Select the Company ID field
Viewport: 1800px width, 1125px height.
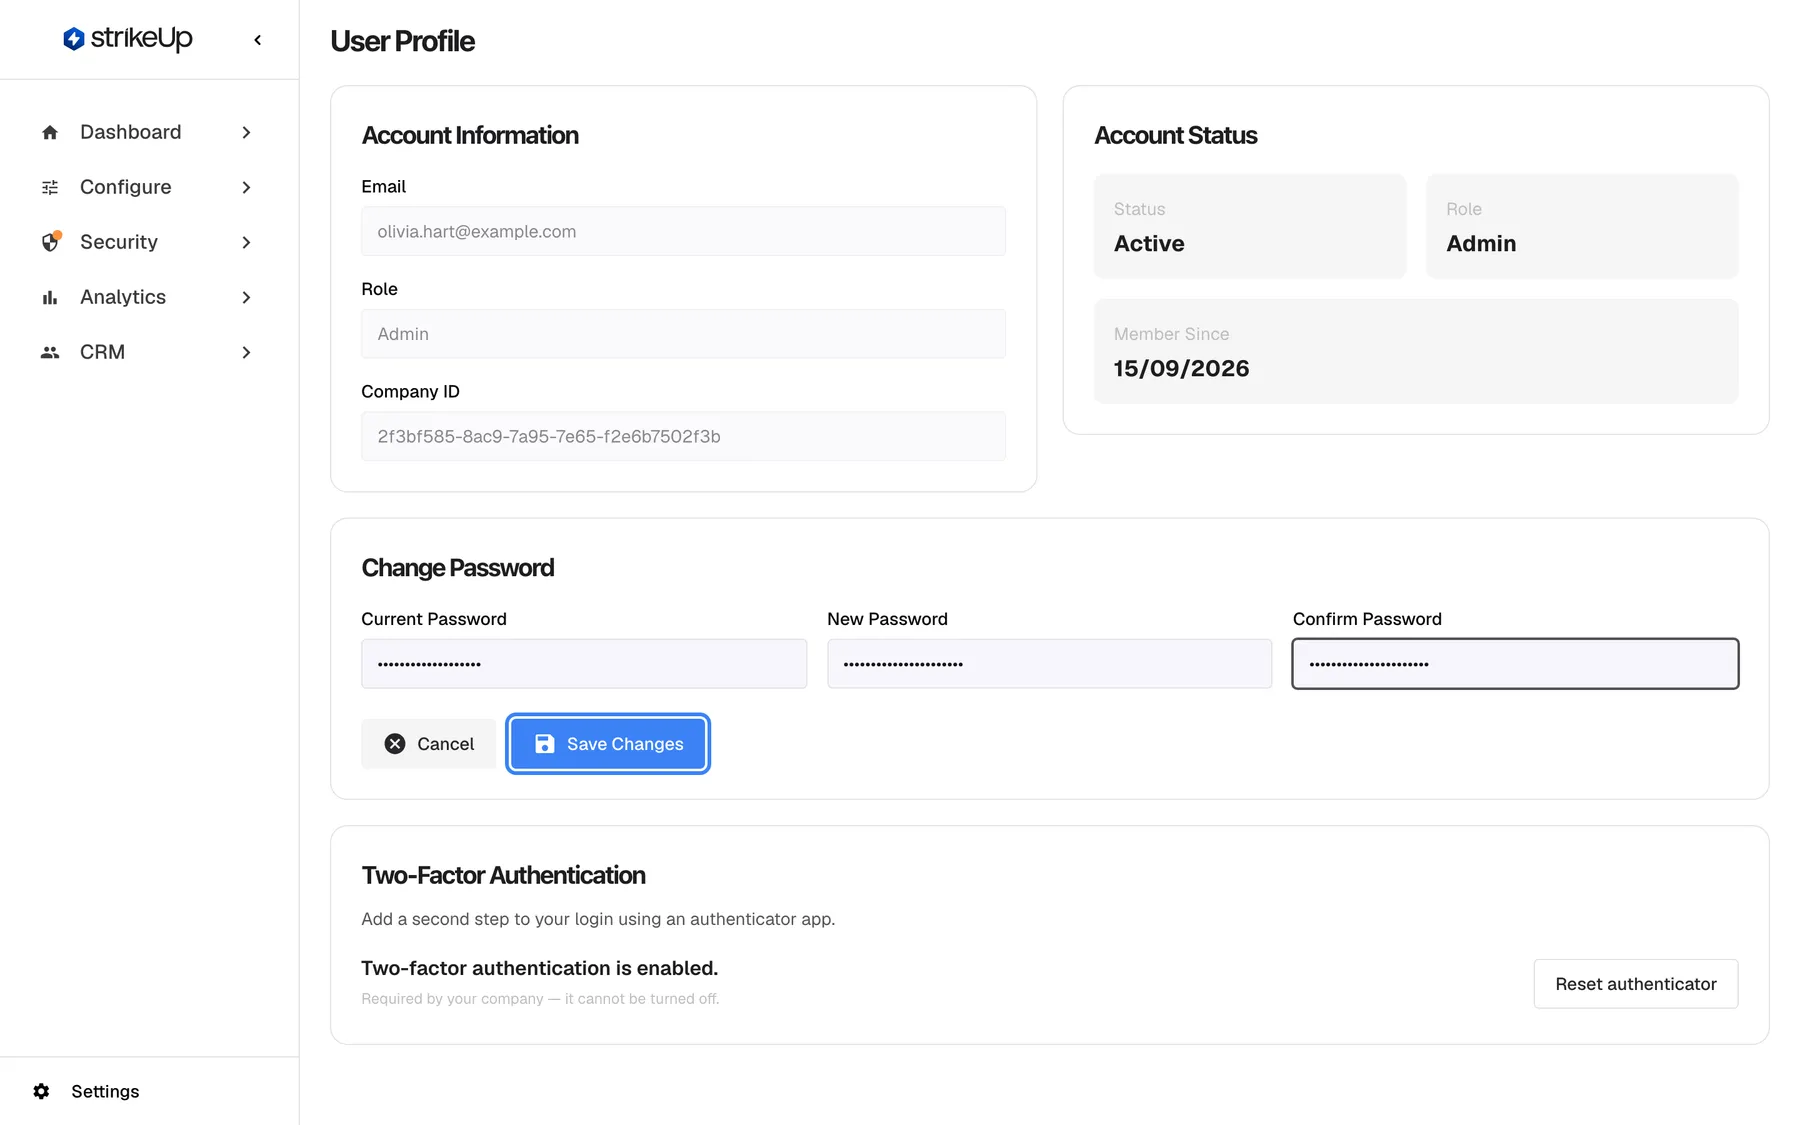click(x=683, y=436)
